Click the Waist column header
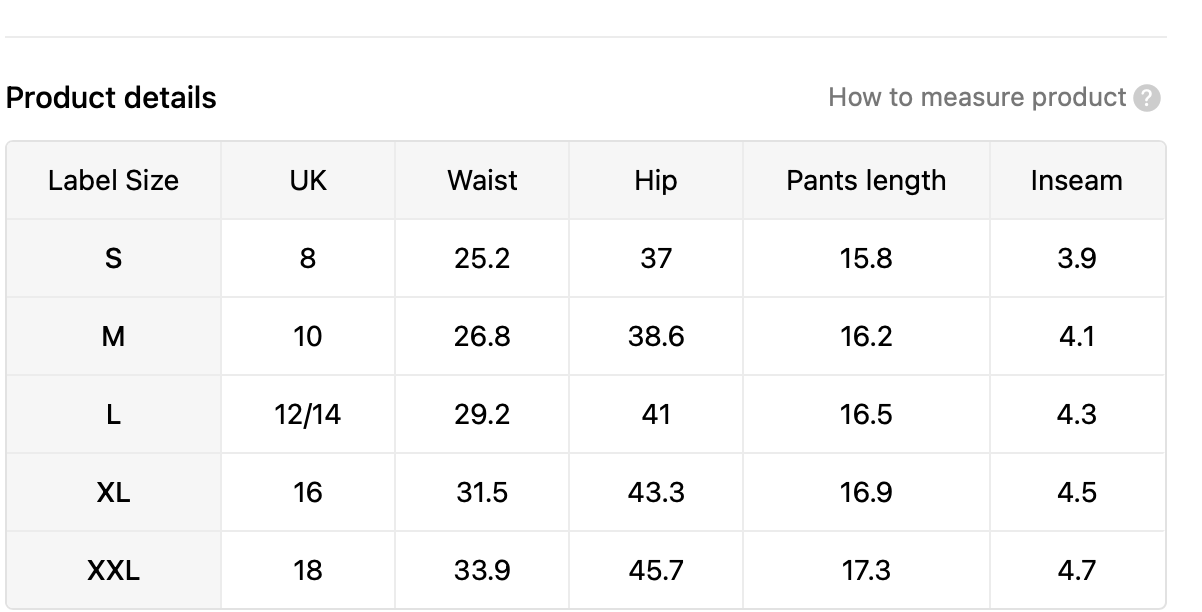The height and width of the screenshot is (612, 1202). click(x=482, y=180)
